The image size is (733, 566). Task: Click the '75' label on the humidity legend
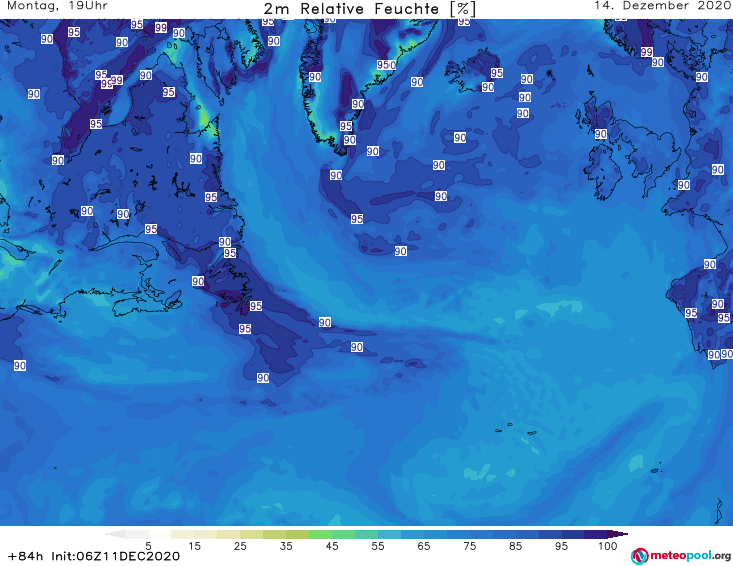pos(469,546)
